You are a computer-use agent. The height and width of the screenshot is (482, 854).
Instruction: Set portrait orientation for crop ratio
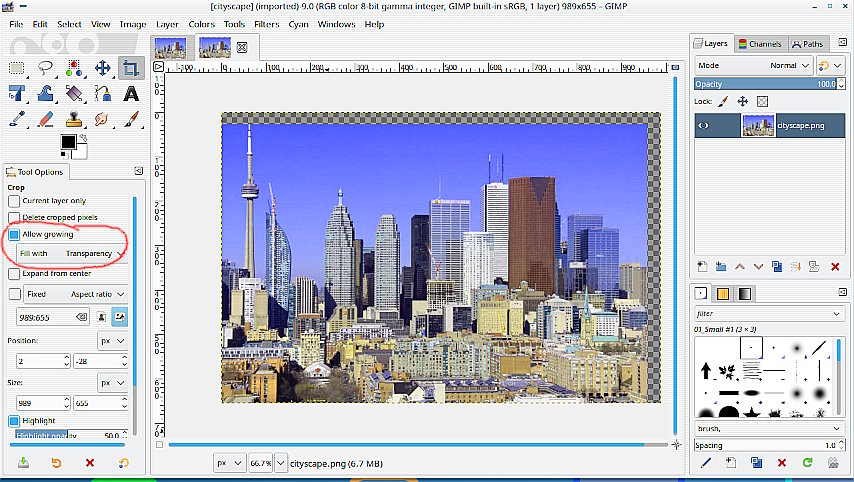[101, 317]
